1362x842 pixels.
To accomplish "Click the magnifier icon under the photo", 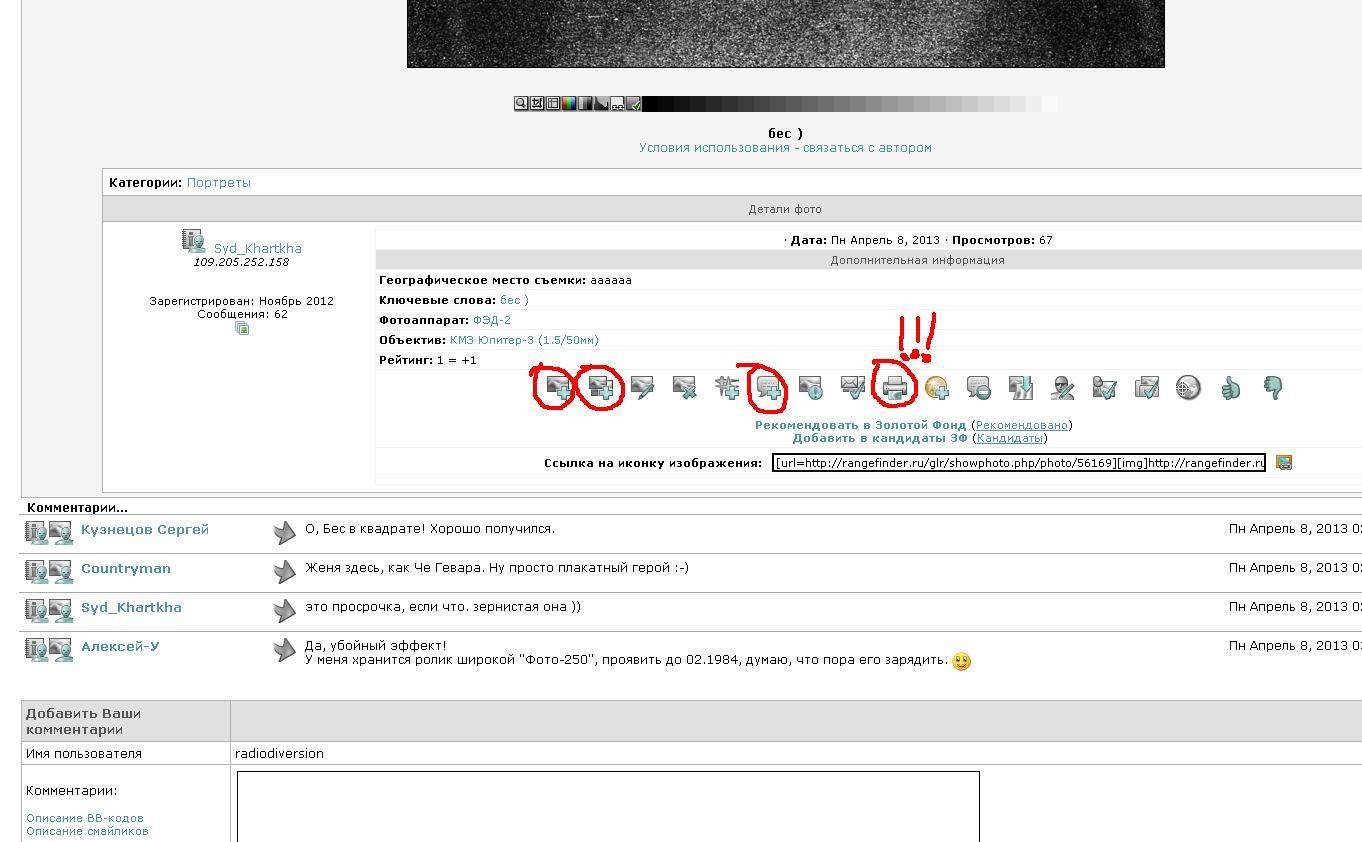I will pyautogui.click(x=521, y=103).
